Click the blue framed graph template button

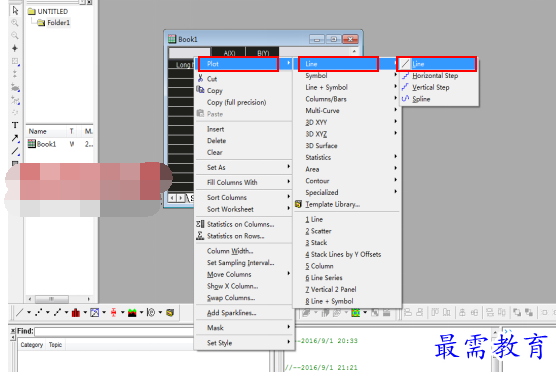[95, 312]
